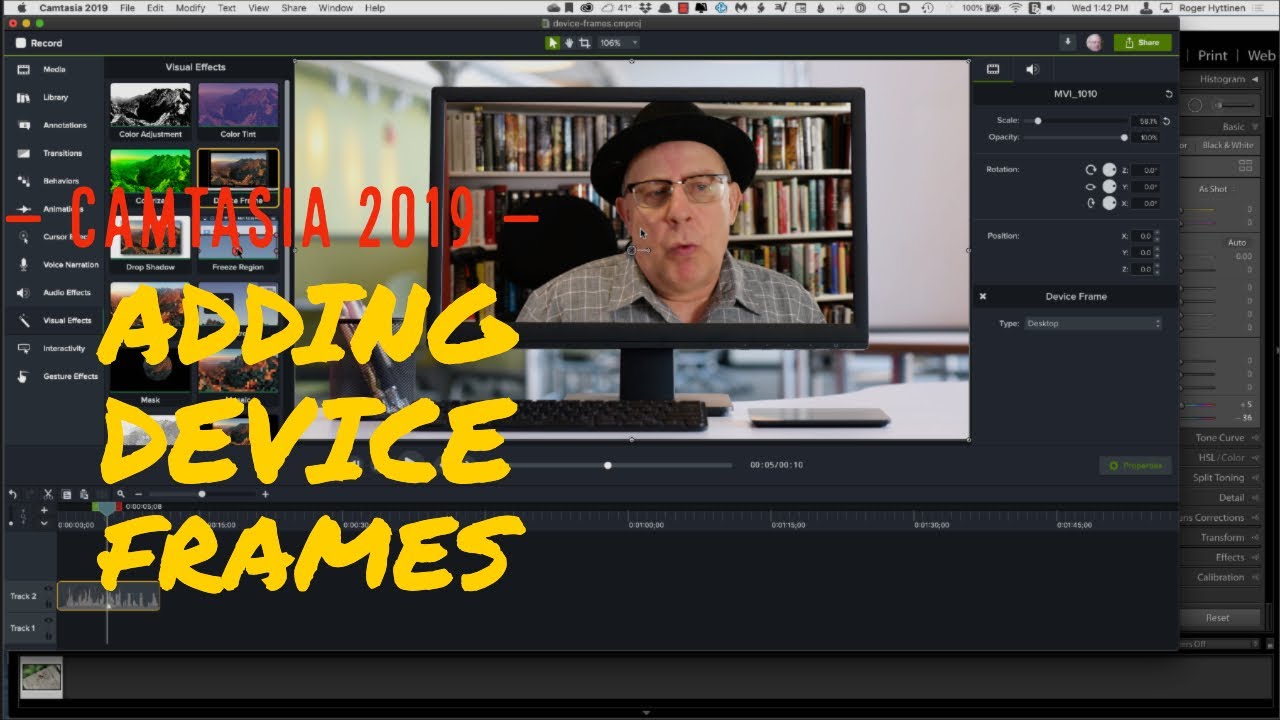
Task: Toggle Track 2 visibility eye
Action: point(48,590)
